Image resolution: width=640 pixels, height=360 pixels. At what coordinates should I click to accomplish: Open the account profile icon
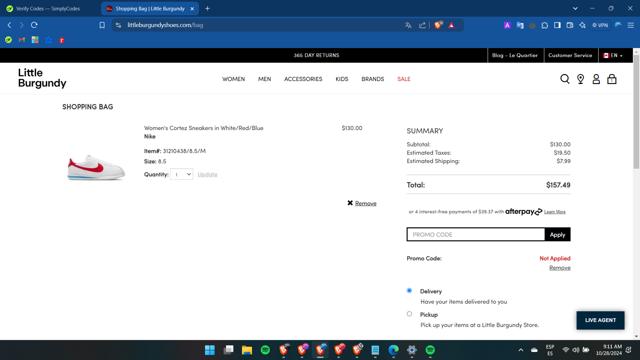[596, 79]
